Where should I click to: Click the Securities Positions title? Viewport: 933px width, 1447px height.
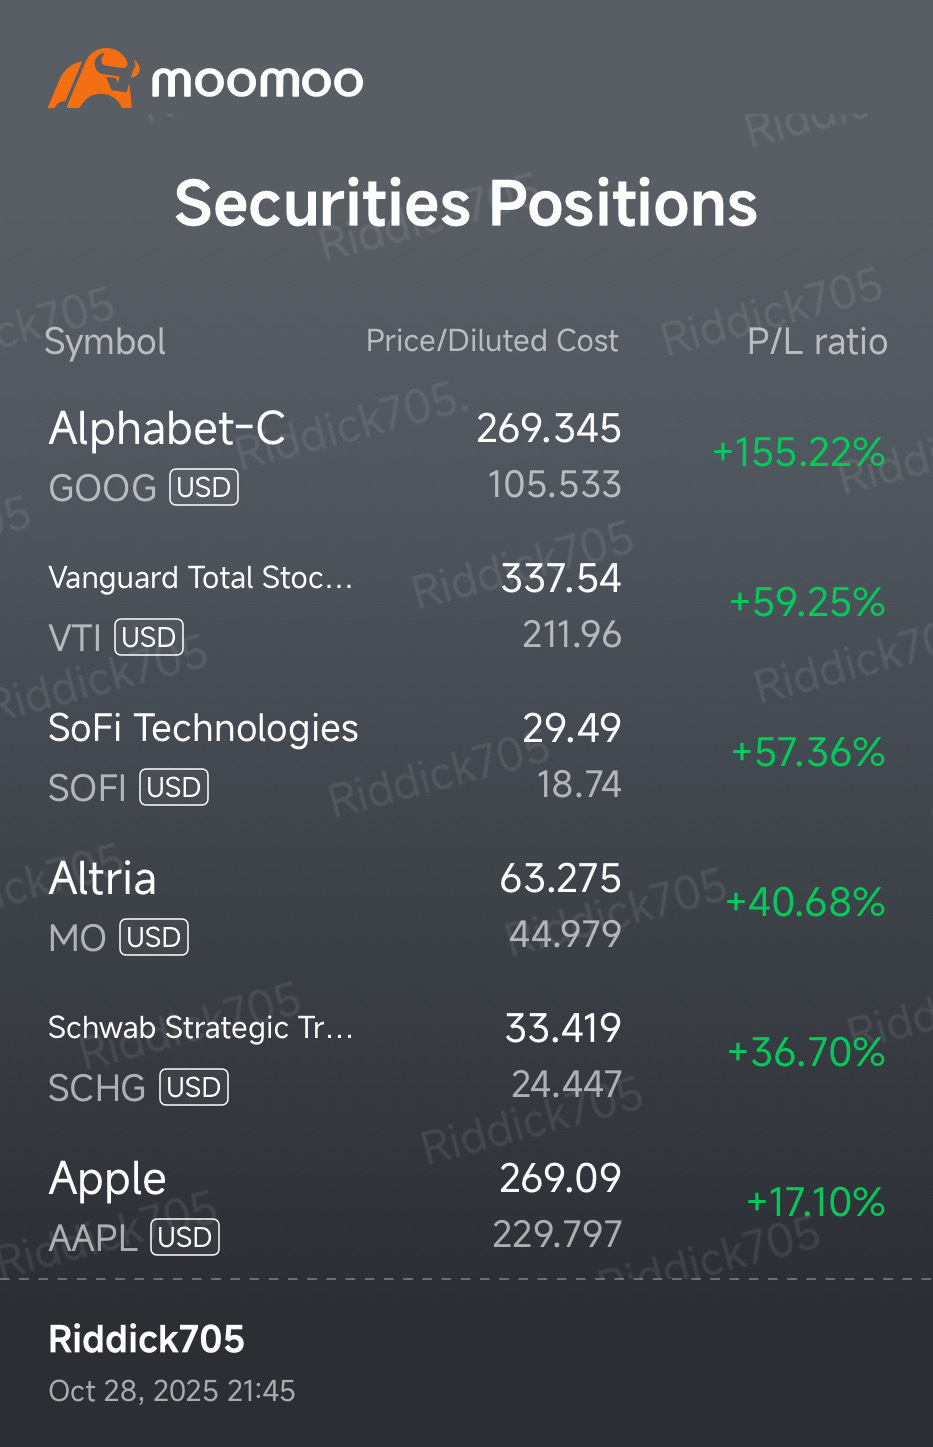pos(466,203)
